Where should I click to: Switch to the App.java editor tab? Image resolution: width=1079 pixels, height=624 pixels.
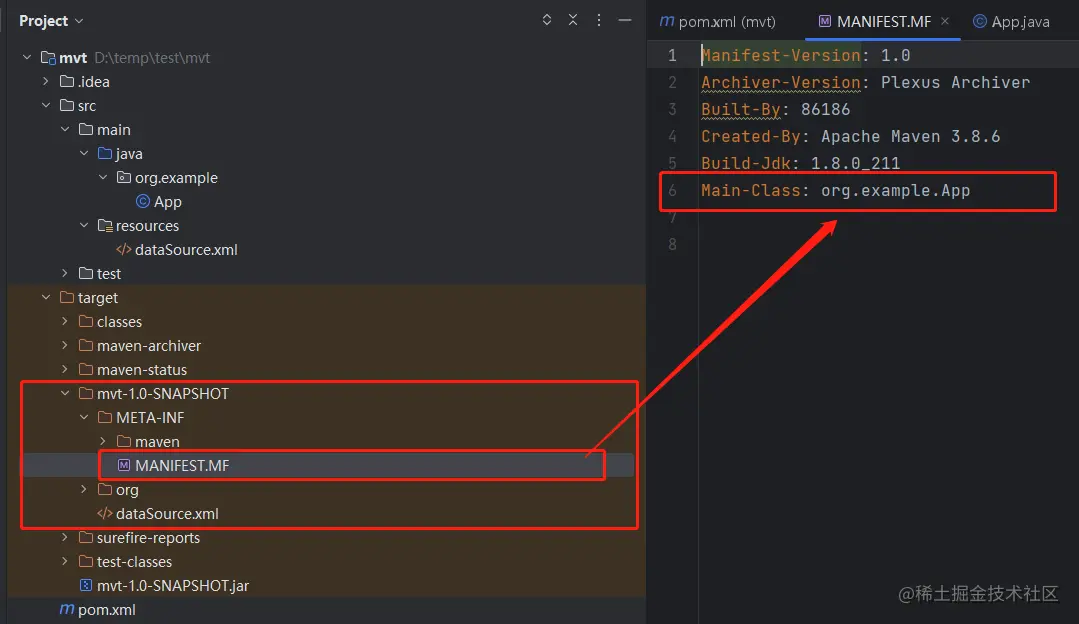(1011, 22)
